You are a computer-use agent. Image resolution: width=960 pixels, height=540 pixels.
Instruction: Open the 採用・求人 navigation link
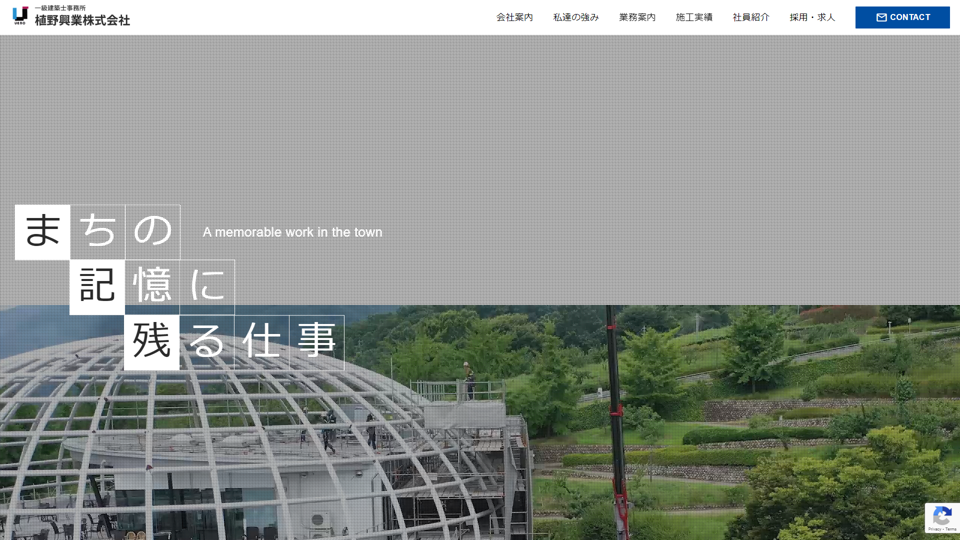(x=812, y=18)
